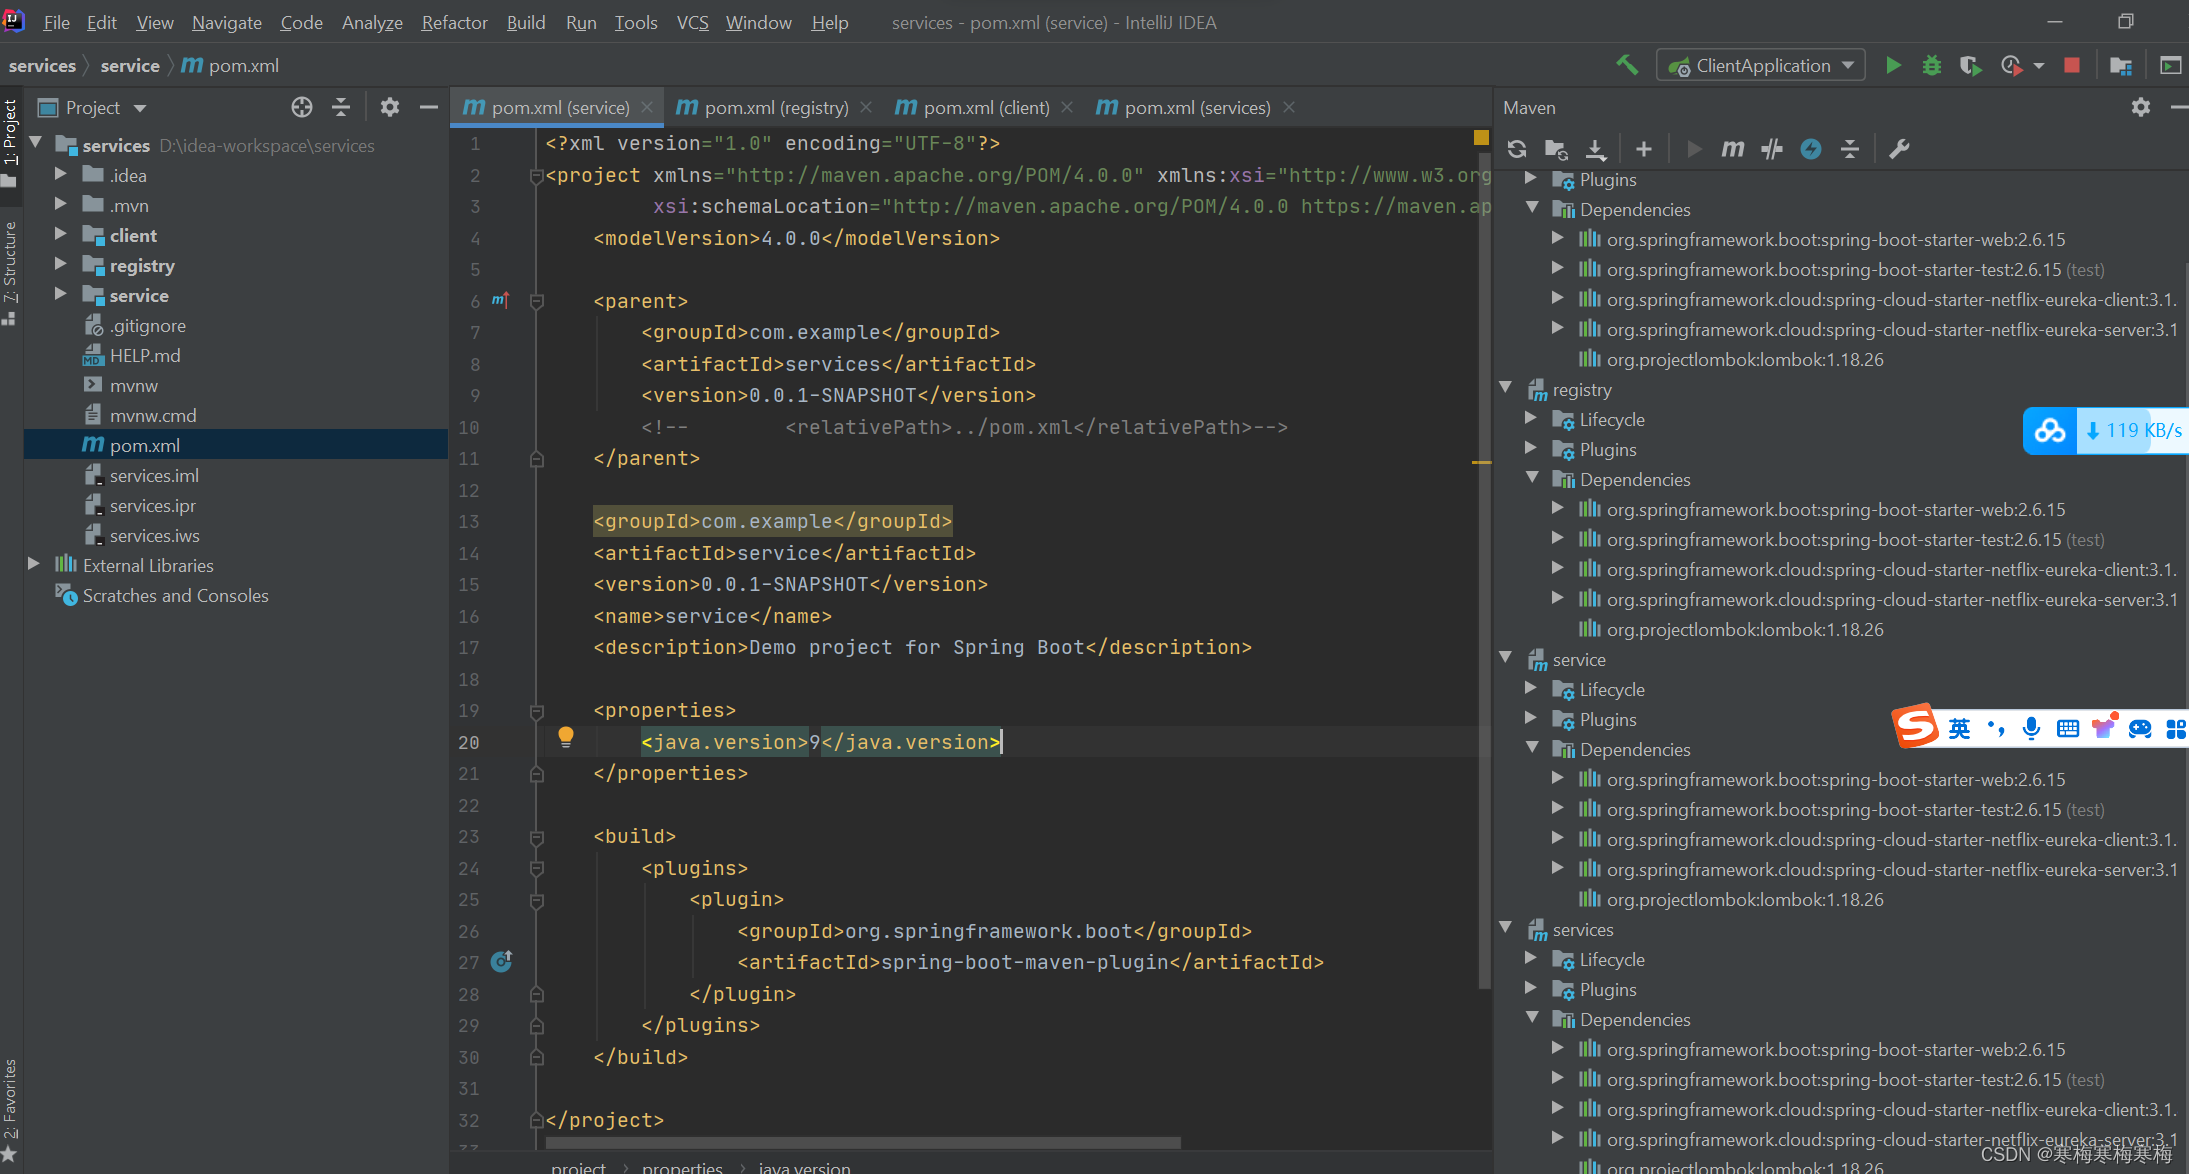Reload all Maven projects
The height and width of the screenshot is (1174, 2189).
tap(1516, 149)
